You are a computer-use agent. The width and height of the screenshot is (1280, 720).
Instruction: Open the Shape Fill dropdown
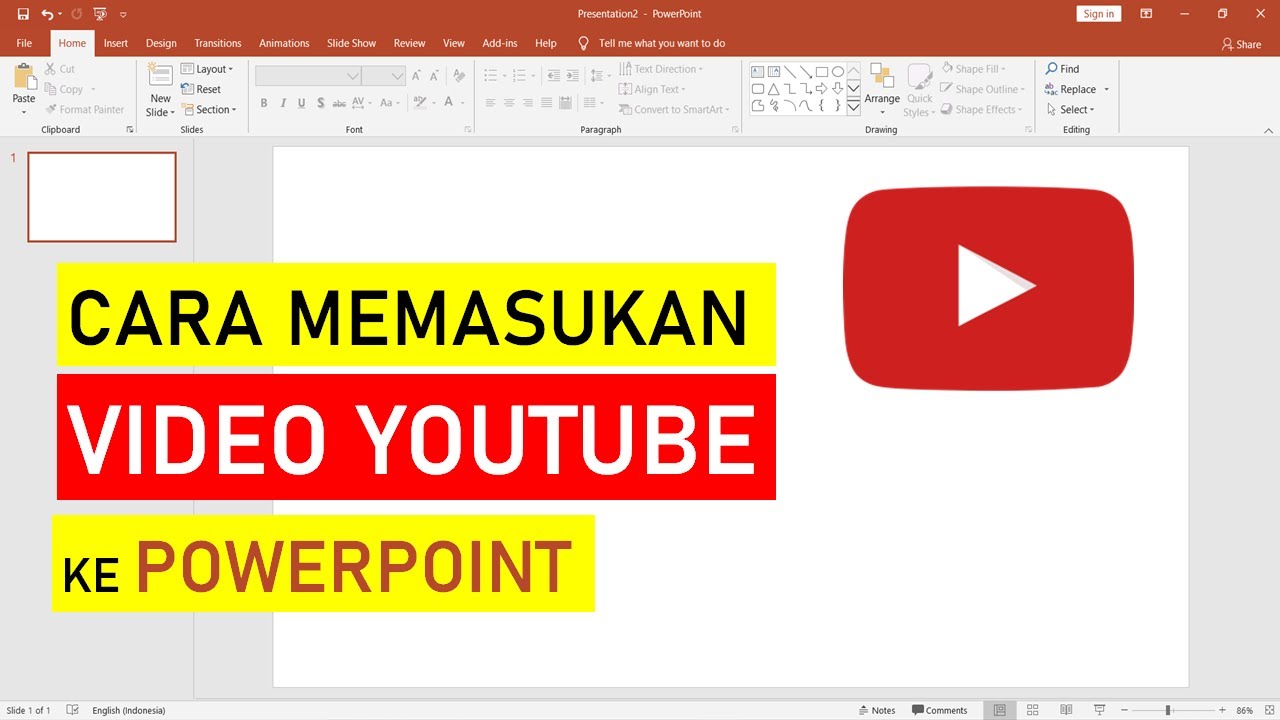tap(972, 69)
